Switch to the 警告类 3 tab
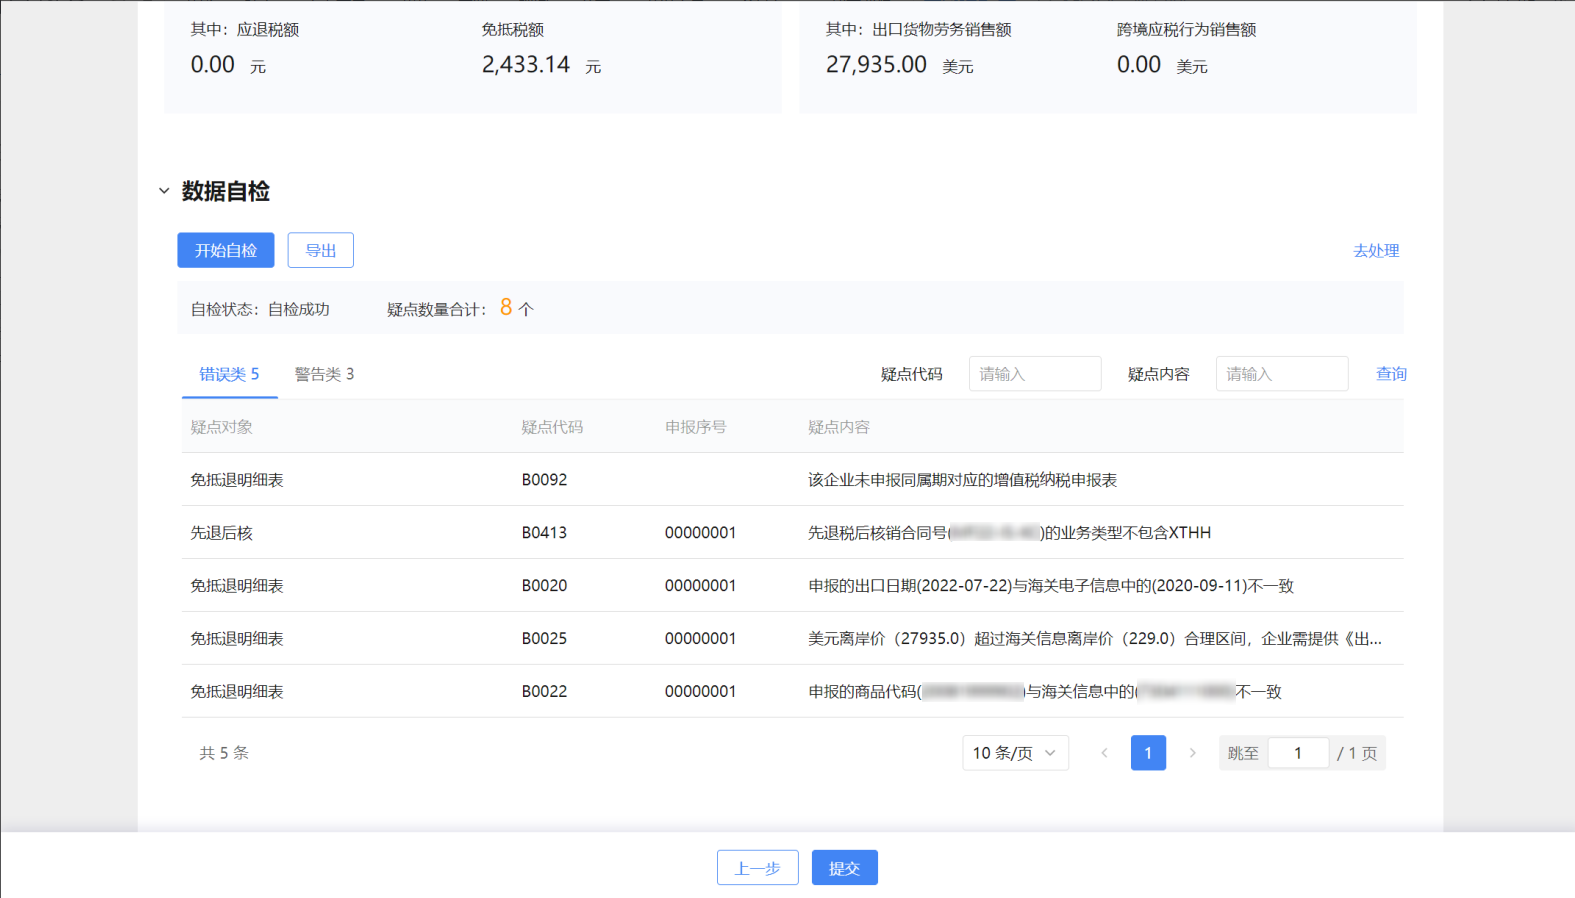The width and height of the screenshot is (1575, 898). tap(324, 374)
